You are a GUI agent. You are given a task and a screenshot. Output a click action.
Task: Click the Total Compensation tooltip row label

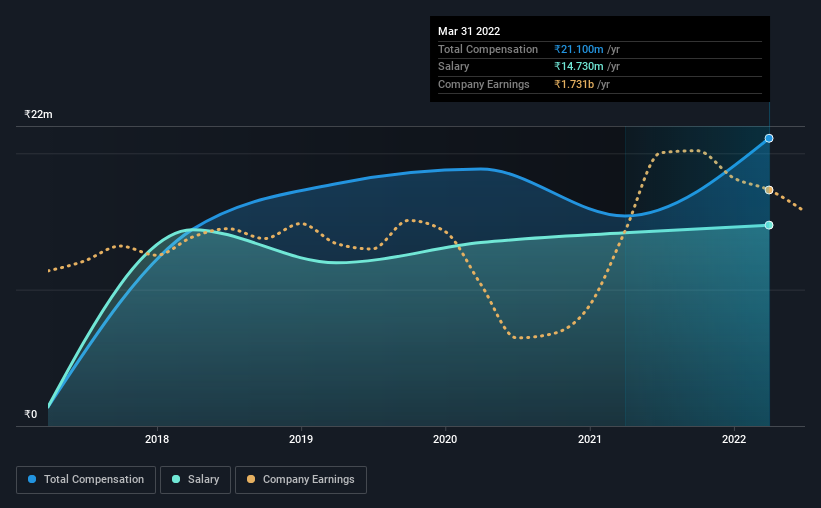click(x=488, y=49)
